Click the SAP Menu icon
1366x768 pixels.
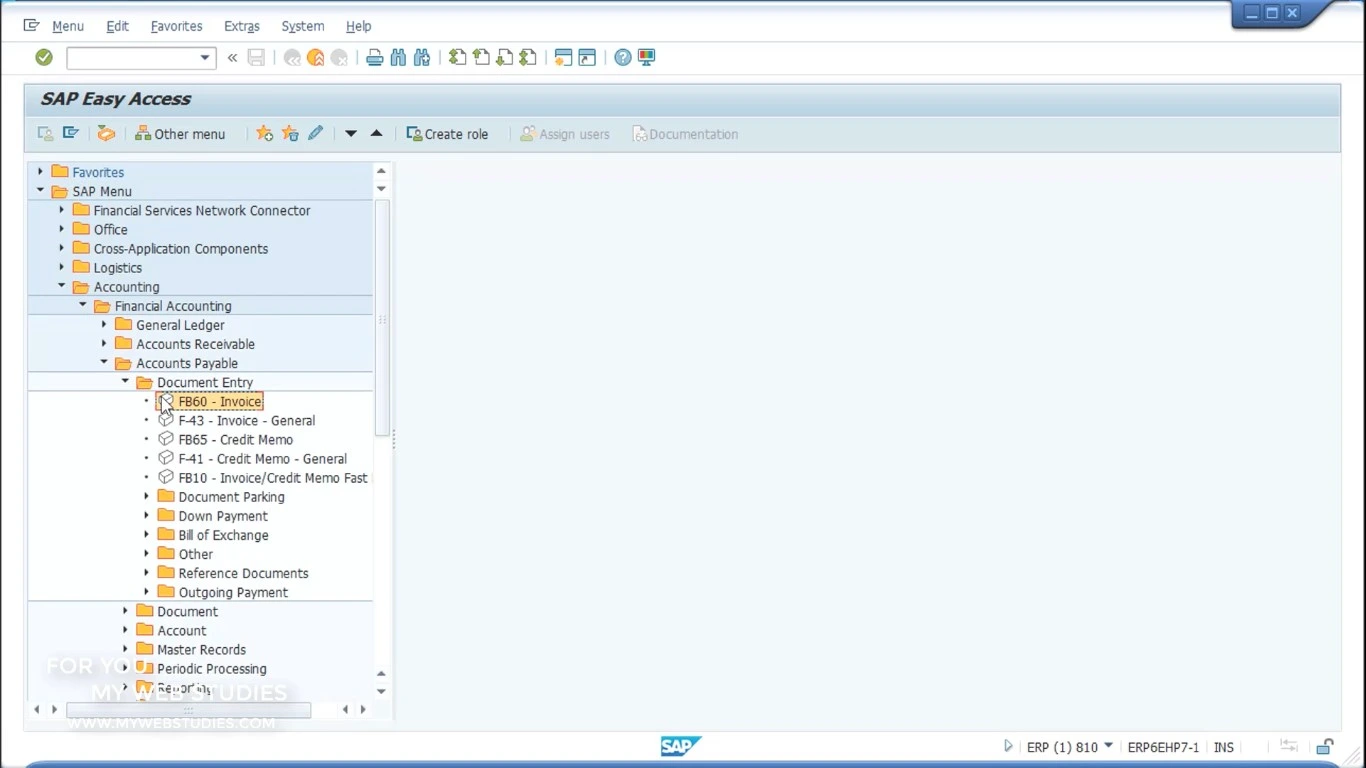coord(71,134)
